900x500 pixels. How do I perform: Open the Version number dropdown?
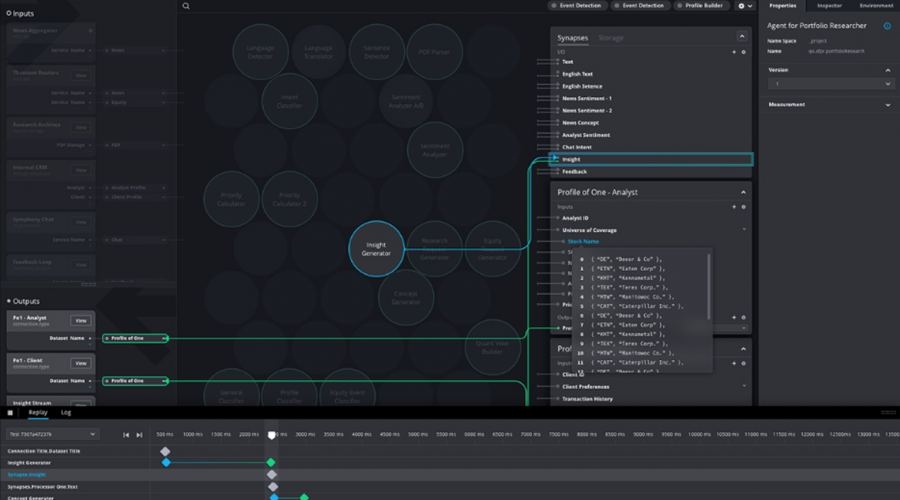point(829,85)
